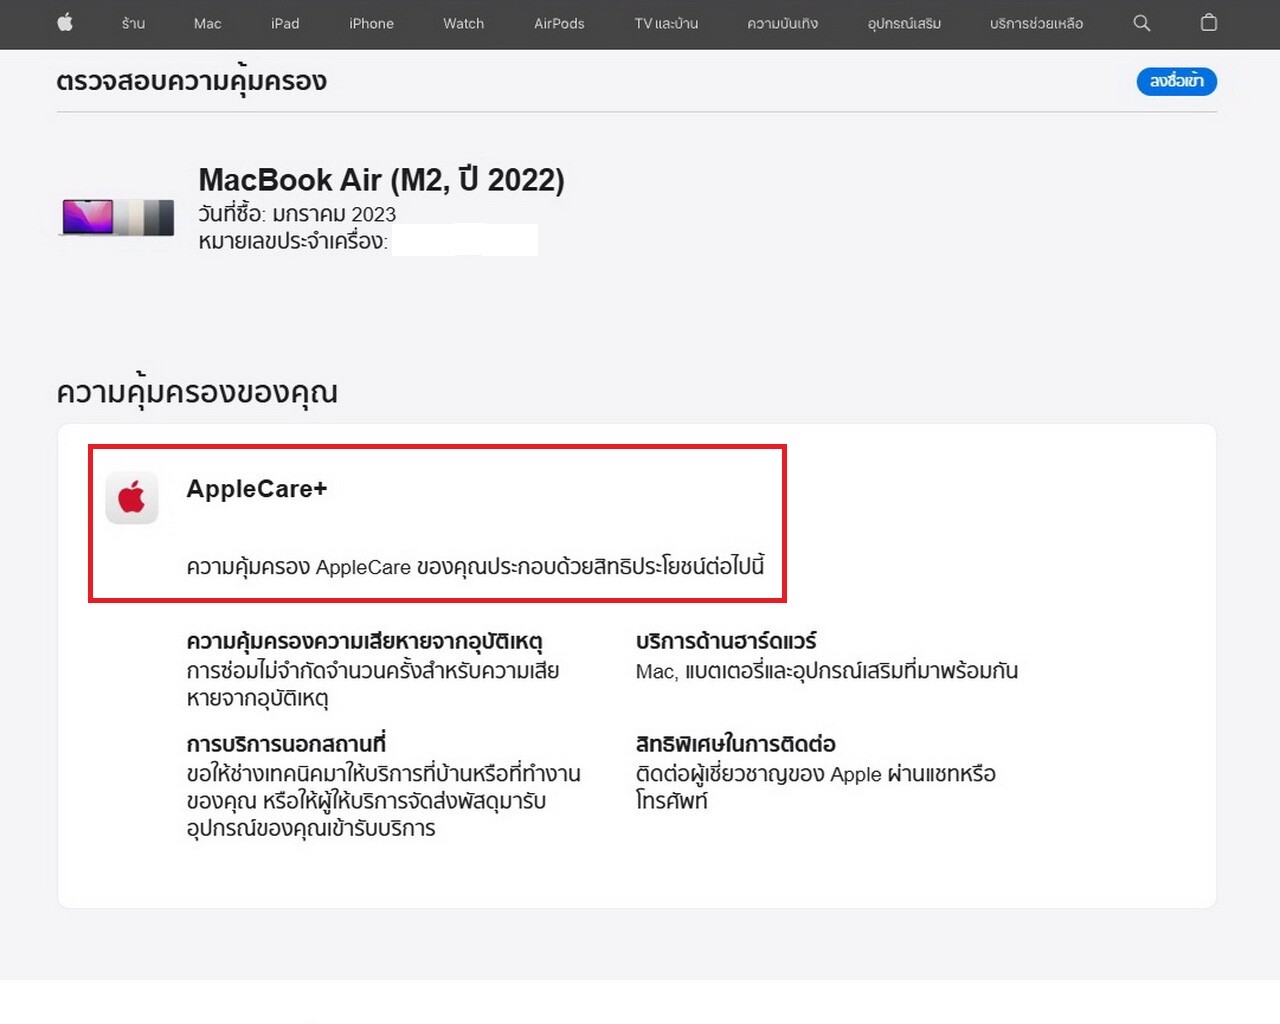This screenshot has height=1024, width=1280.
Task: Click the การบริการนอกสถานที่ heading
Action: (286, 744)
